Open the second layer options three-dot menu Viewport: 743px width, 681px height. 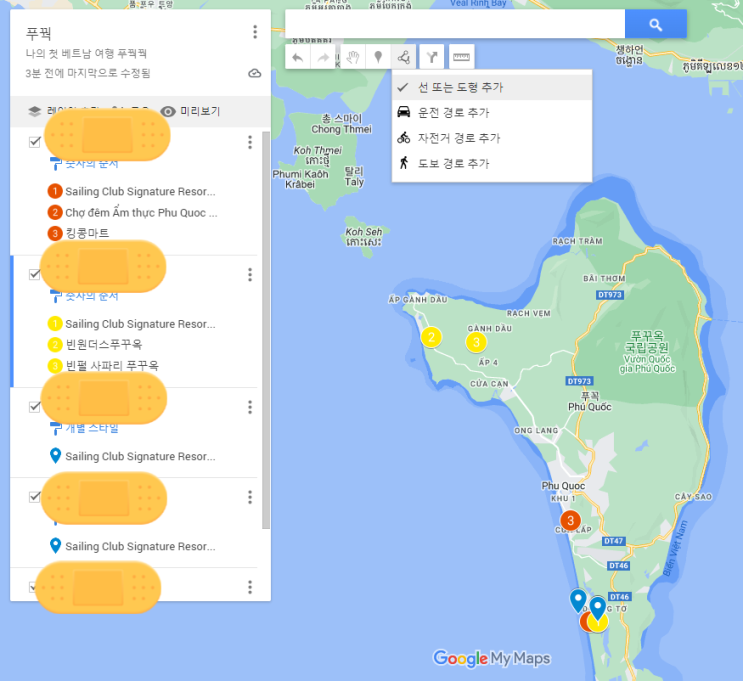pos(250,274)
